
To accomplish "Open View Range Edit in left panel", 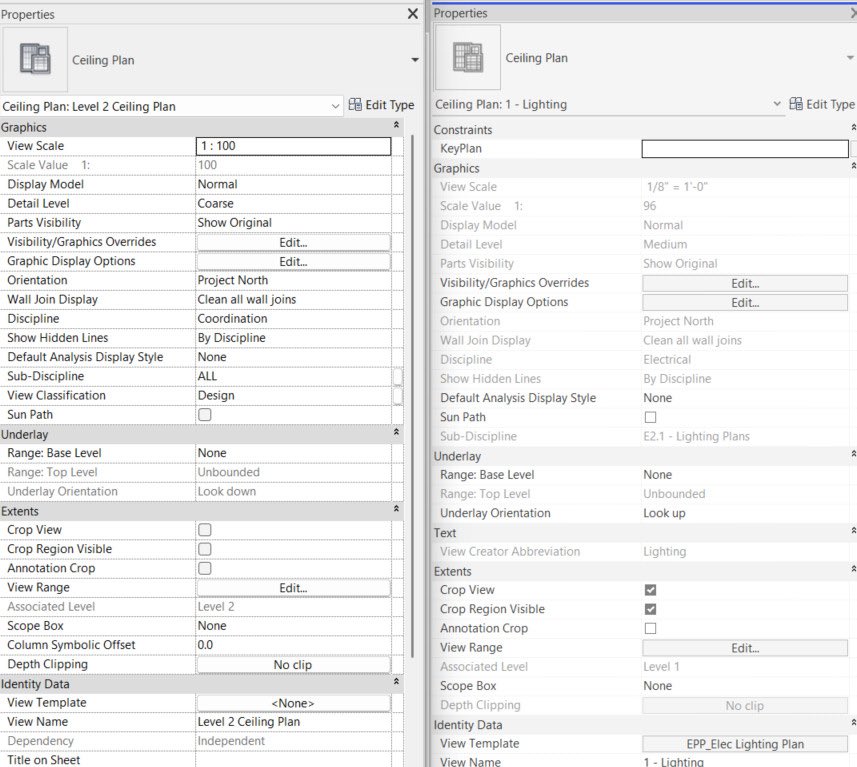I will [294, 588].
